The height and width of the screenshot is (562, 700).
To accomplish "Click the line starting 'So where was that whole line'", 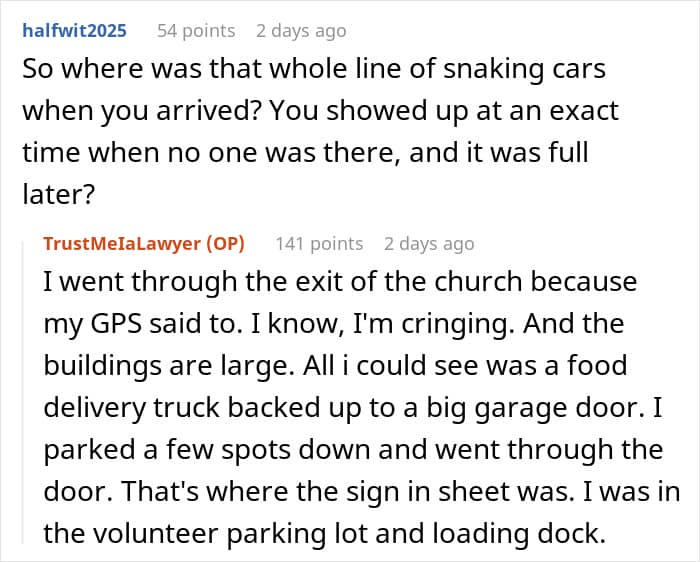I will pos(314,69).
